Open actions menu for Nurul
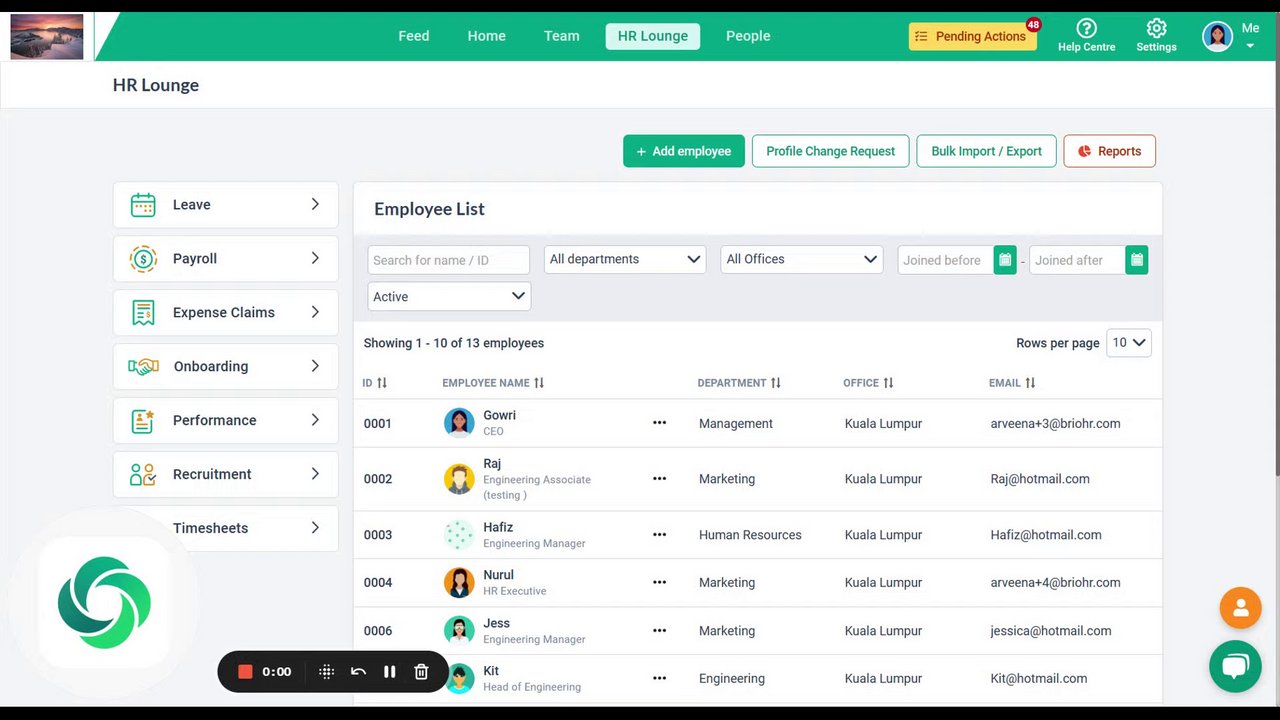 [659, 582]
